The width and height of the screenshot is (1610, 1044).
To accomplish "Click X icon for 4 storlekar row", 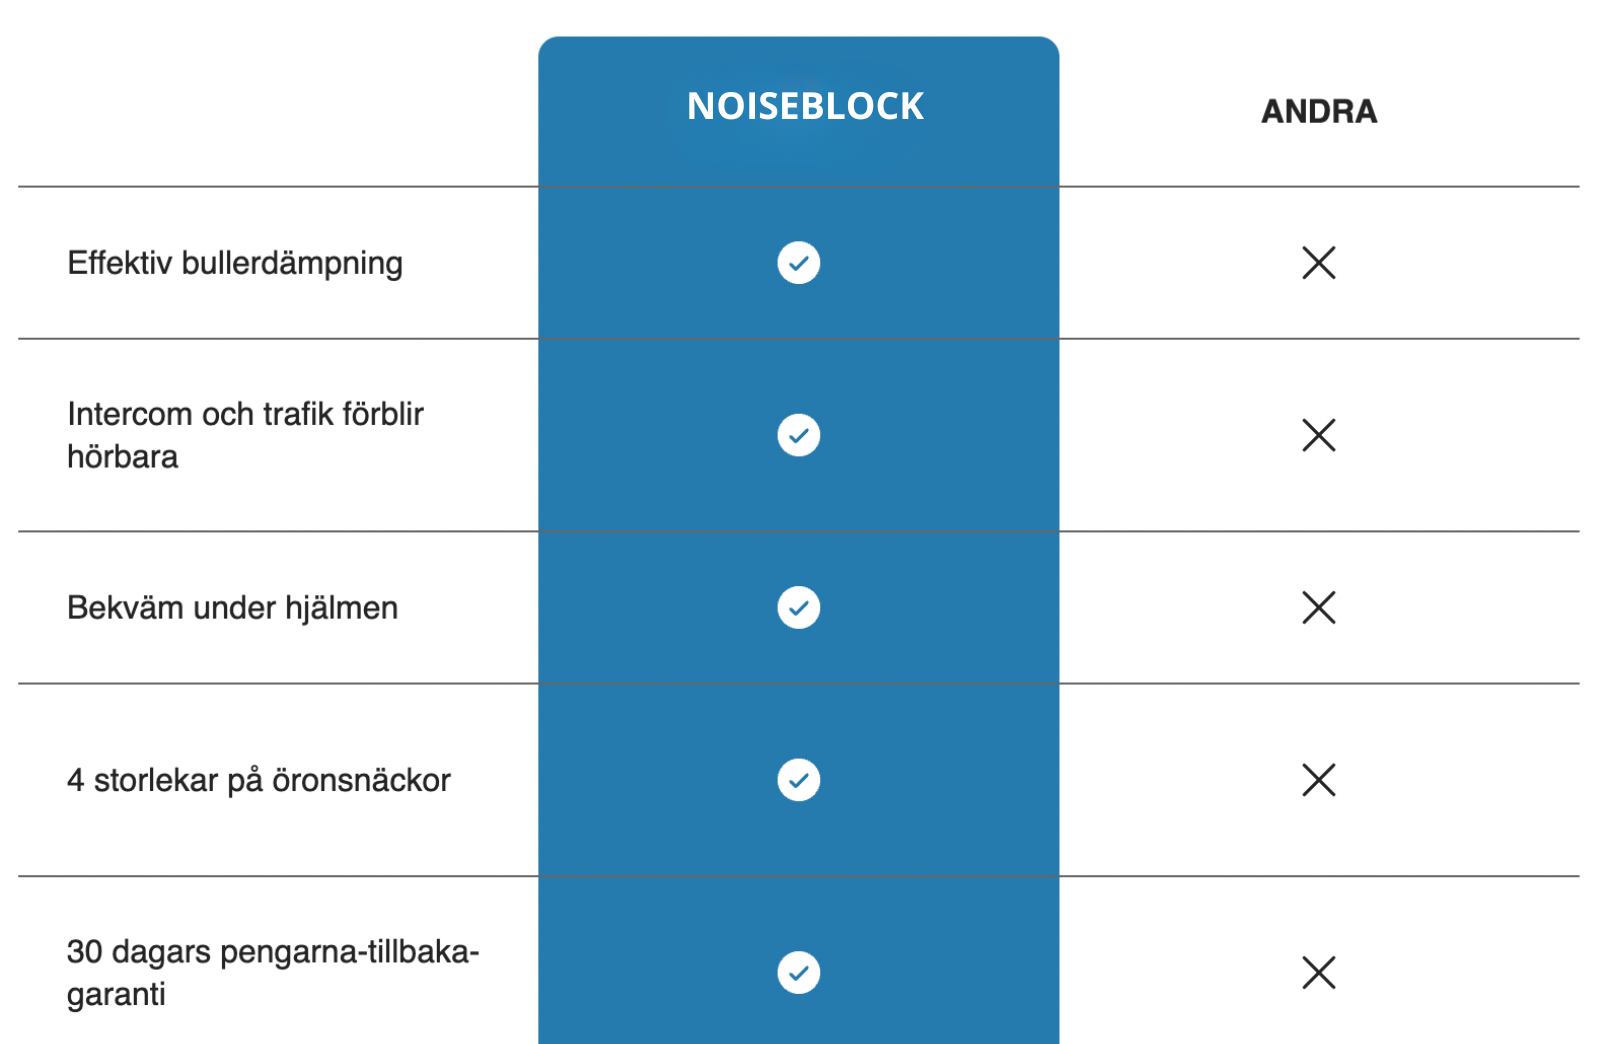I will click(x=1318, y=780).
